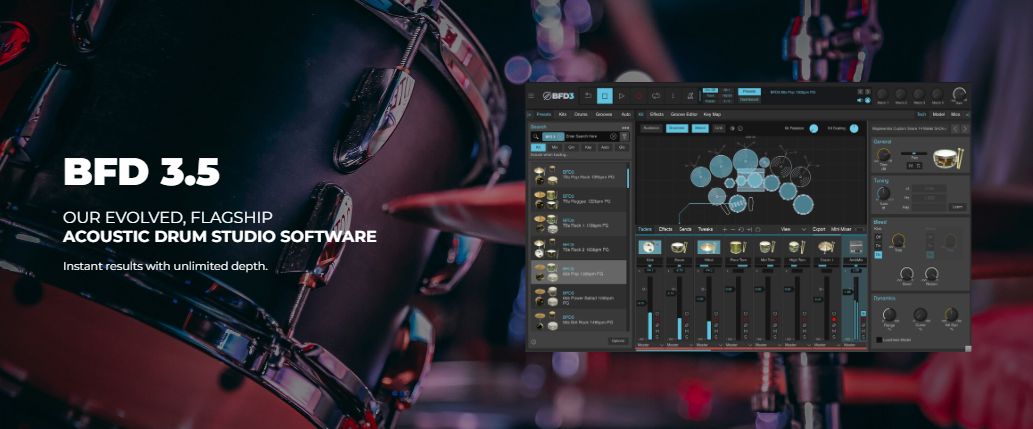This screenshot has height=429, width=1033.
Task: Toggle the metronome icon
Action: (x=690, y=96)
